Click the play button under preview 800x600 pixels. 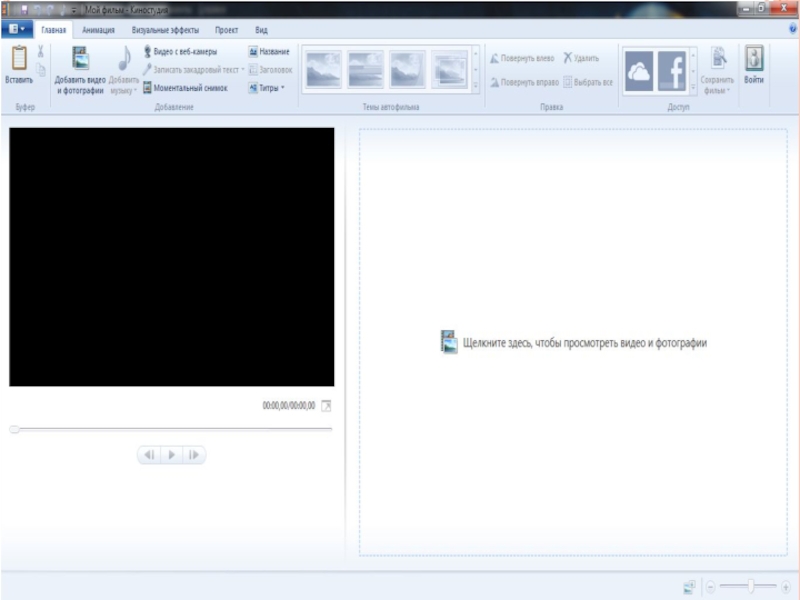(171, 455)
